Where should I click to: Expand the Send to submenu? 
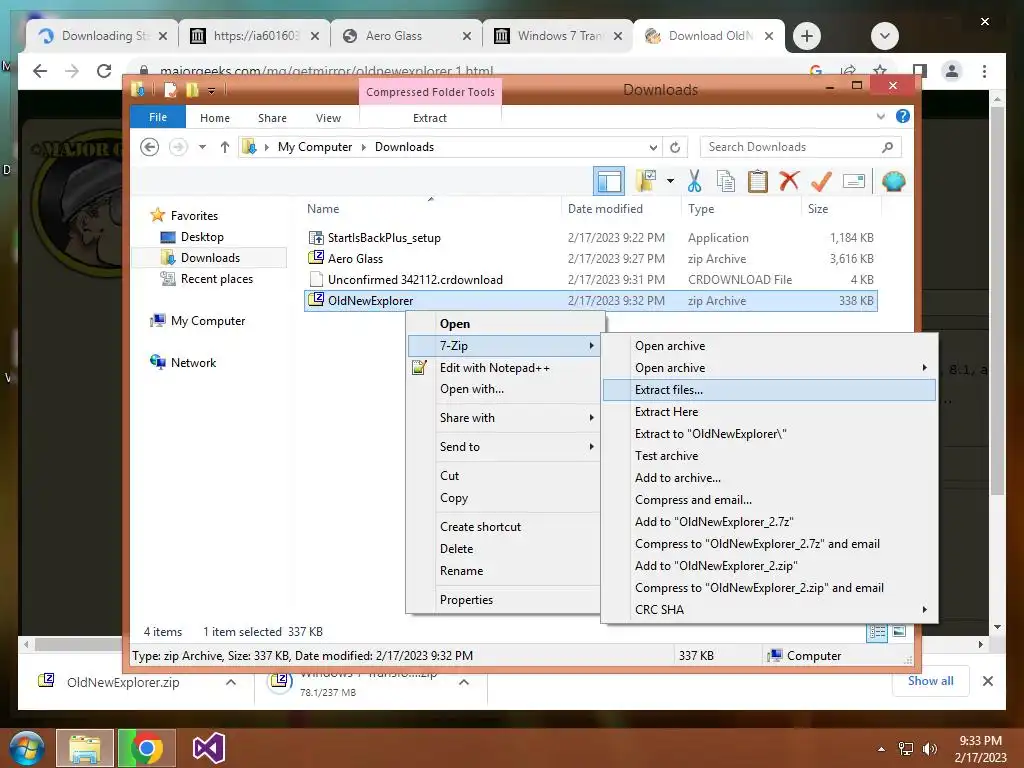[x=504, y=447]
